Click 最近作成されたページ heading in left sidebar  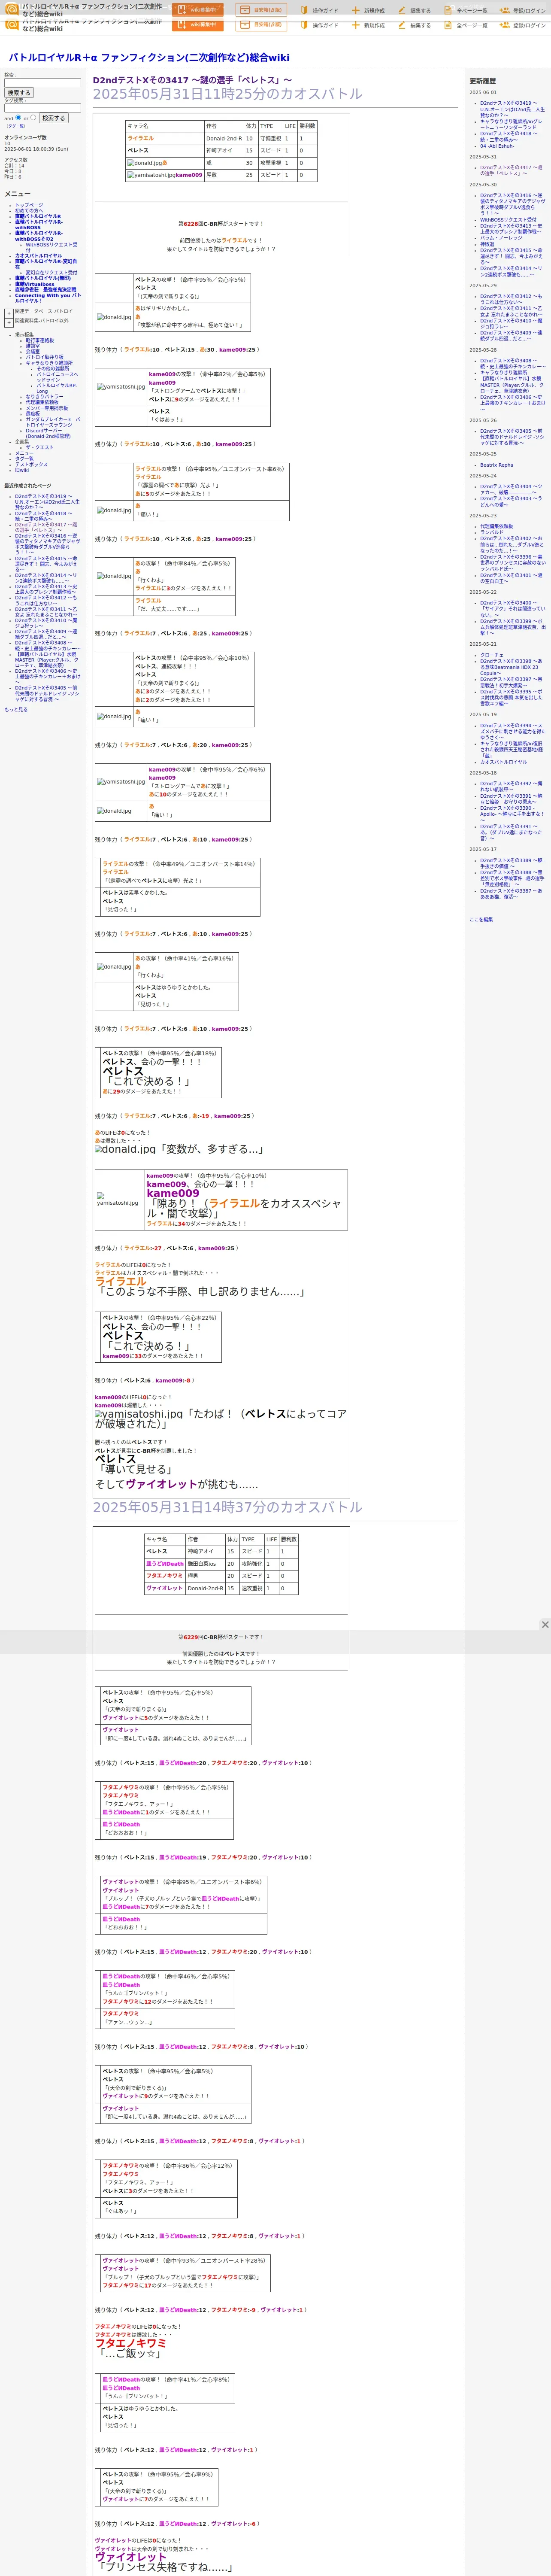(x=28, y=486)
